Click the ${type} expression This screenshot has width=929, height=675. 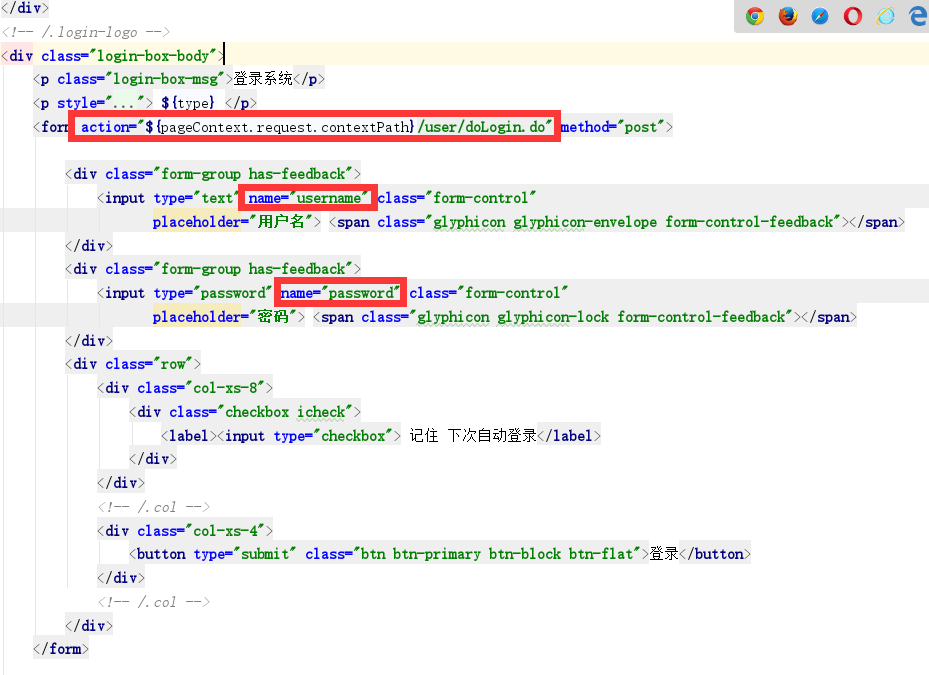coord(188,103)
